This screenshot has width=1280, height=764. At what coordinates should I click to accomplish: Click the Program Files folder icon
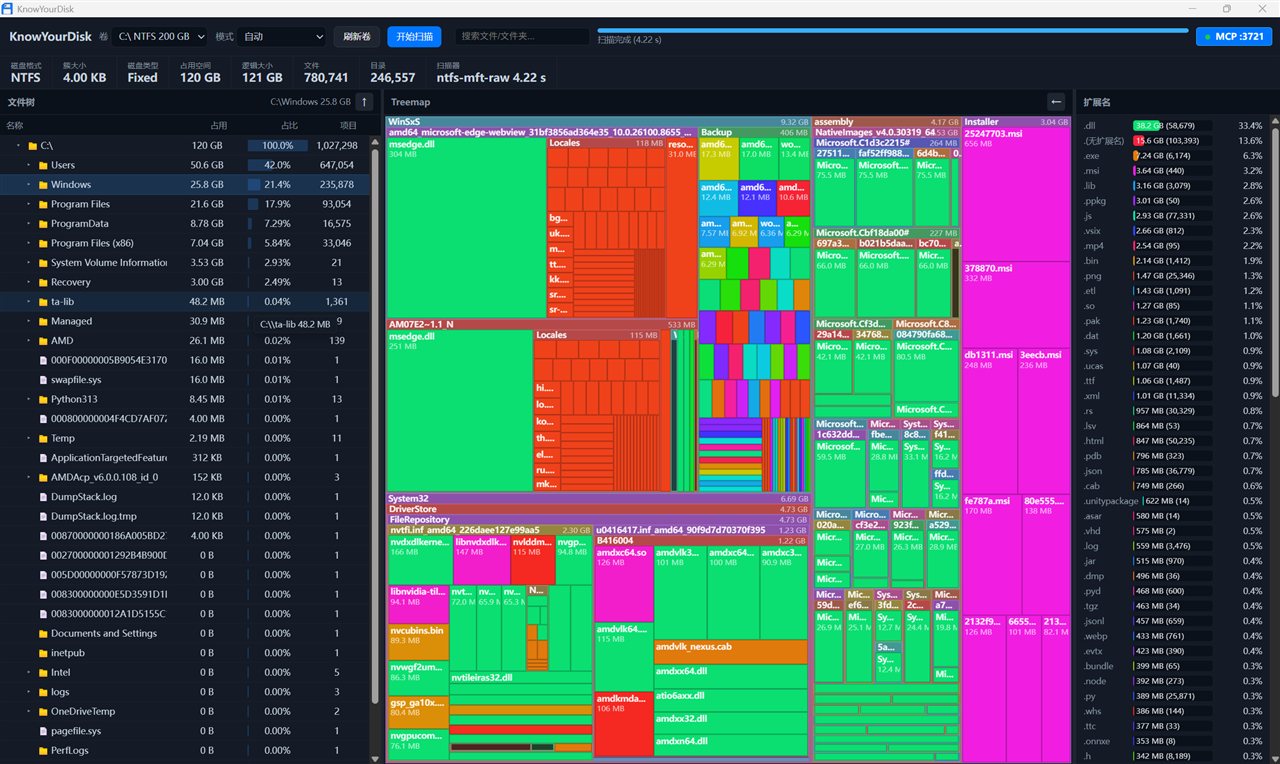43,204
